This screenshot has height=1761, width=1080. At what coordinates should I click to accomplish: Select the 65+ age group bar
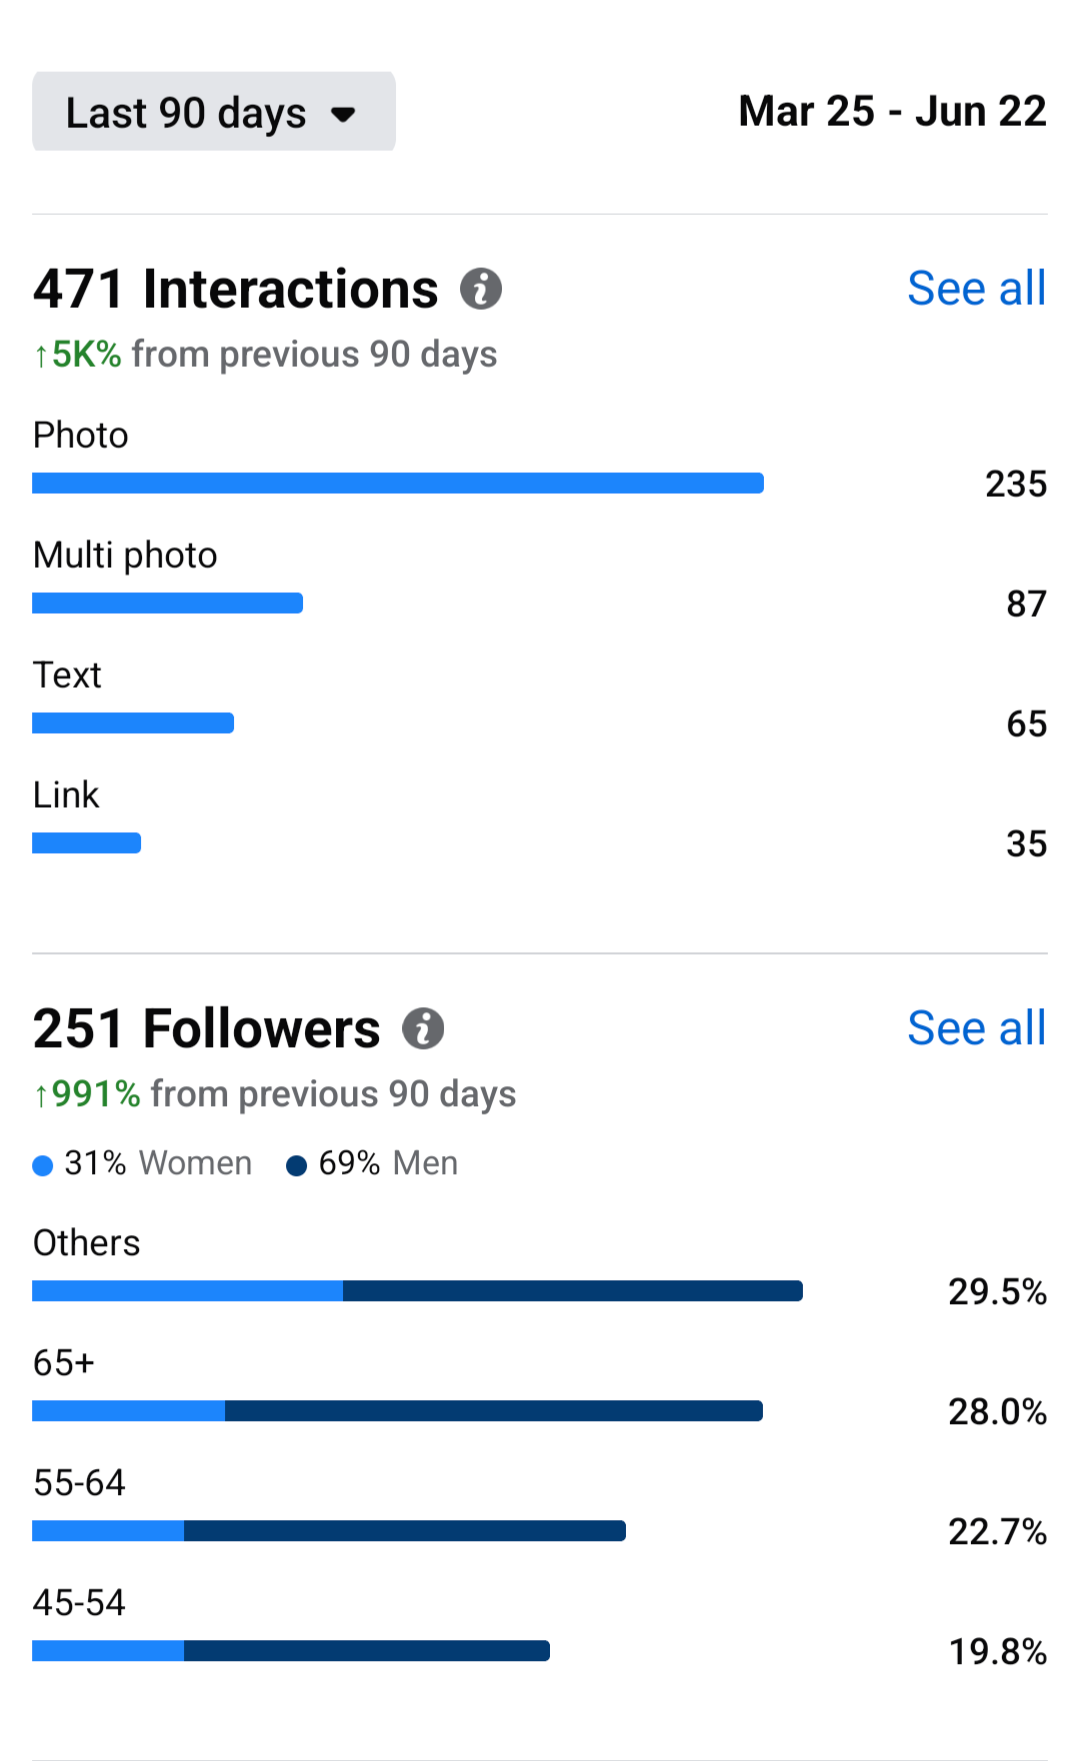(397, 1411)
